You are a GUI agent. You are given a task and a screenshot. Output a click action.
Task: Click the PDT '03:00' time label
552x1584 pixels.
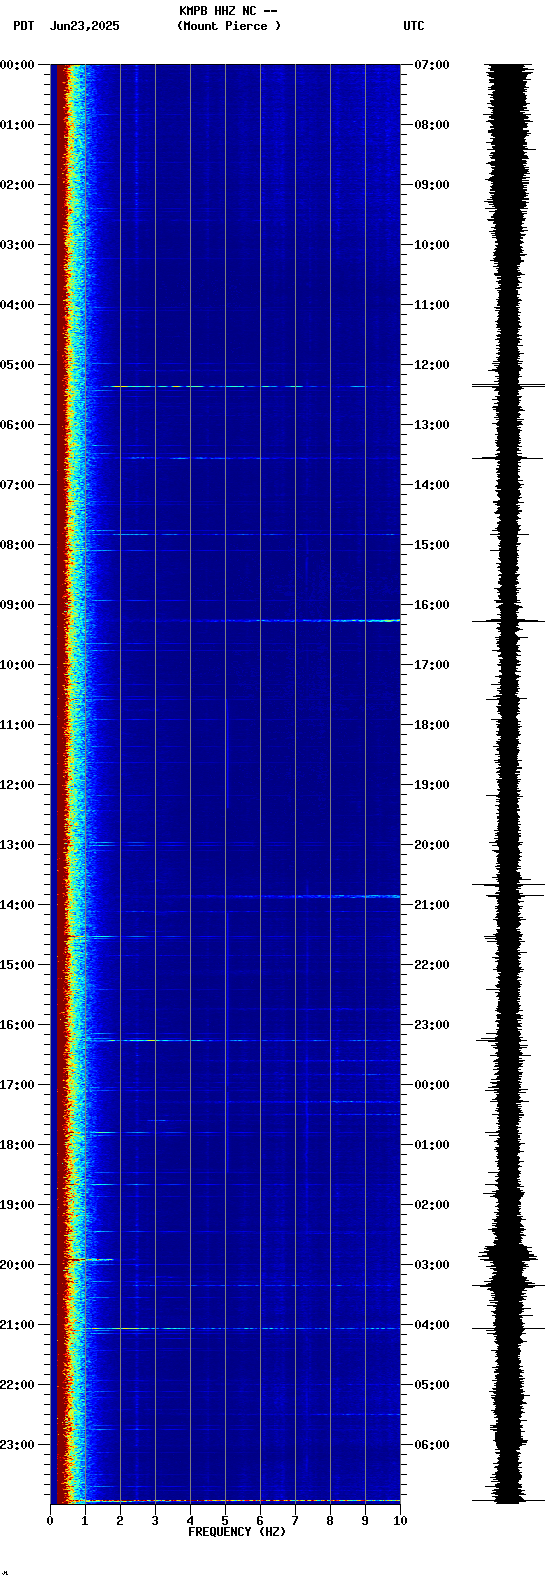point(17,245)
